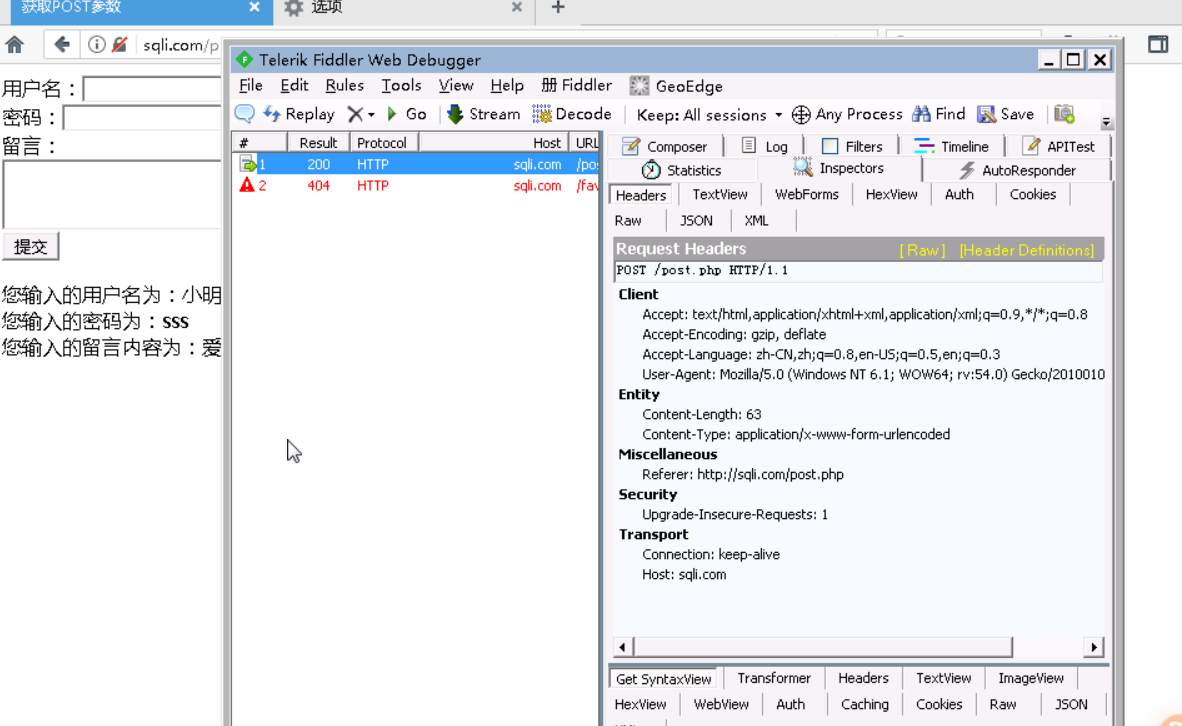Image resolution: width=1182 pixels, height=726 pixels.
Task: Click the [Raw] link in Request Headers
Action: coord(922,250)
